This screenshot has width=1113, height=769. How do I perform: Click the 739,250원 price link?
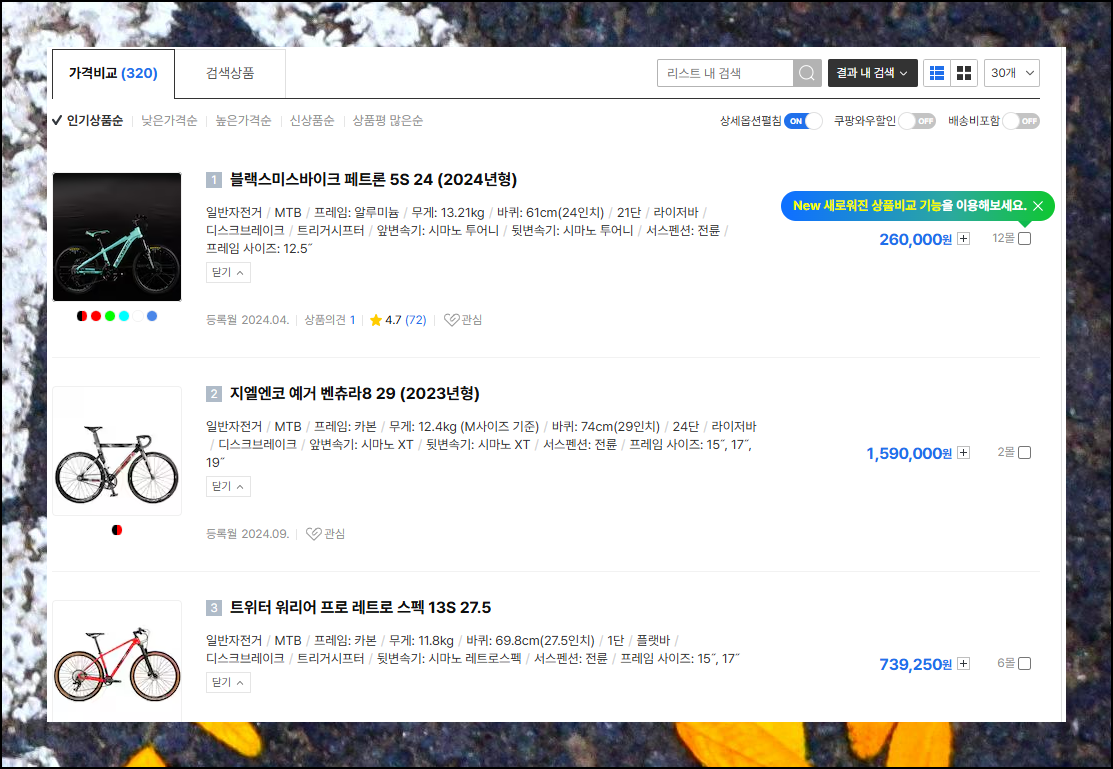(x=915, y=664)
